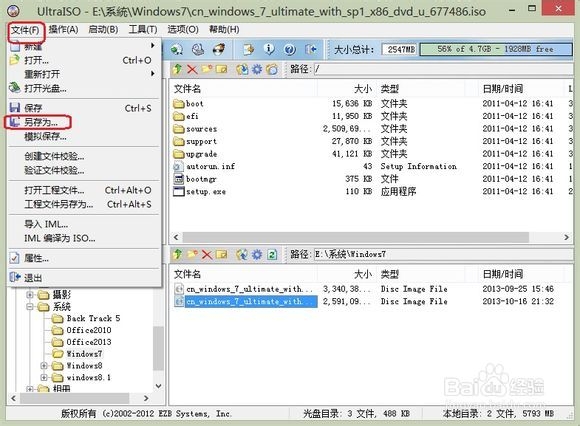This screenshot has height=426, width=580.
Task: Choose 退出 from the File menu
Action: click(x=84, y=278)
